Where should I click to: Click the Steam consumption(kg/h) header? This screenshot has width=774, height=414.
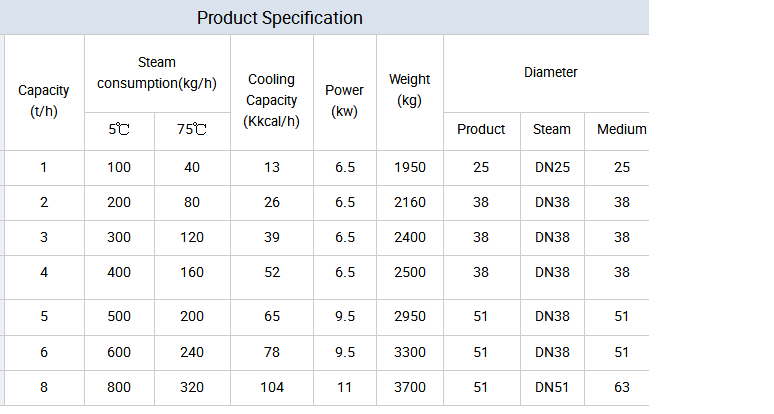tap(157, 72)
